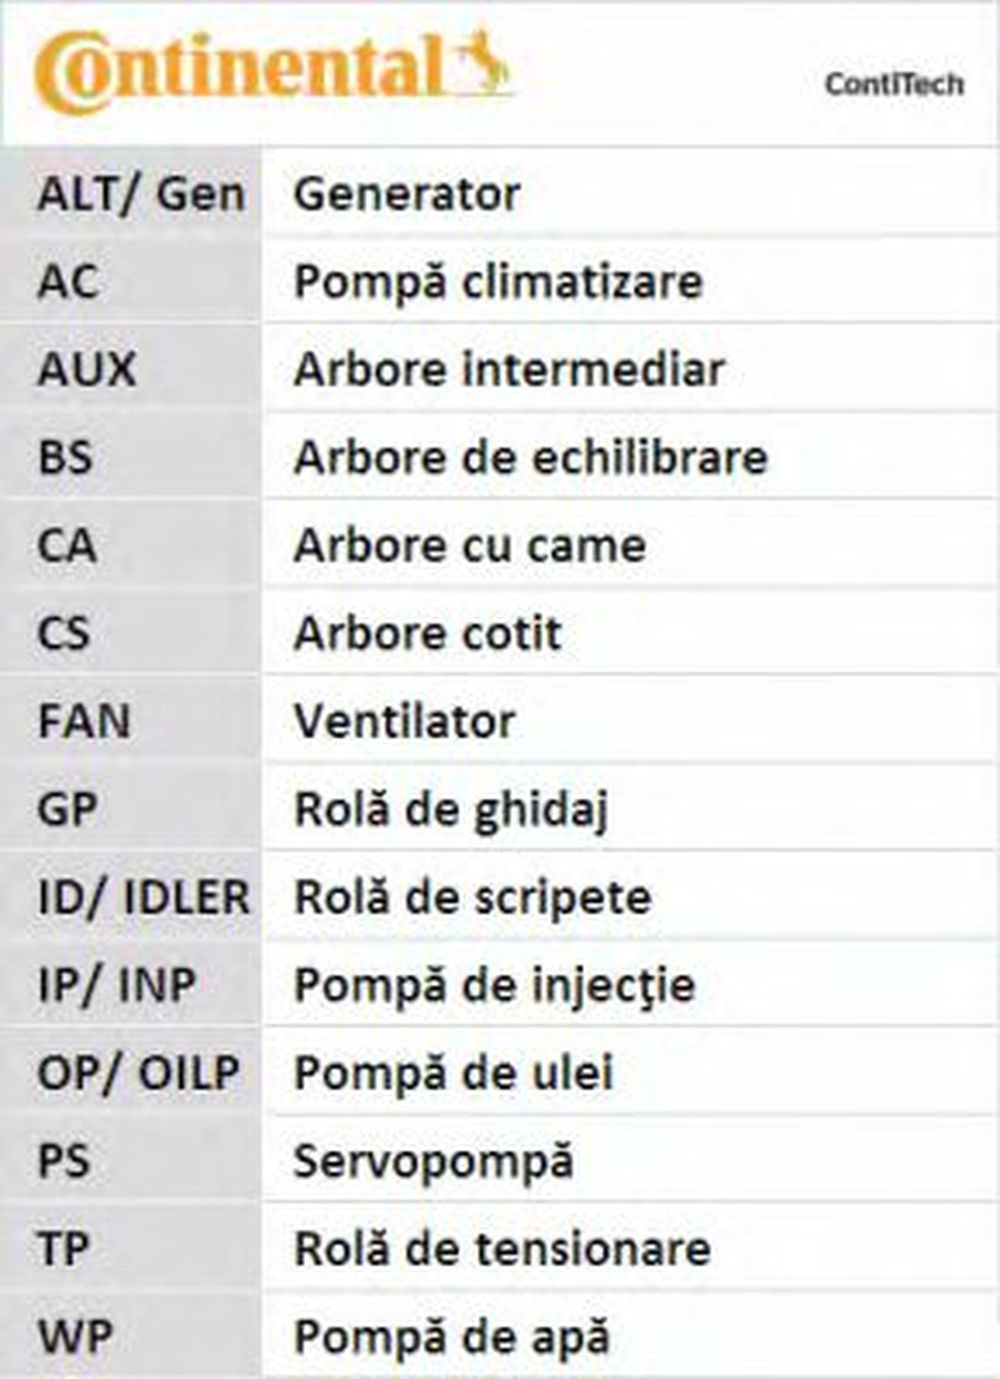Select the OP/ OILP abbreviation cell

tap(138, 1074)
